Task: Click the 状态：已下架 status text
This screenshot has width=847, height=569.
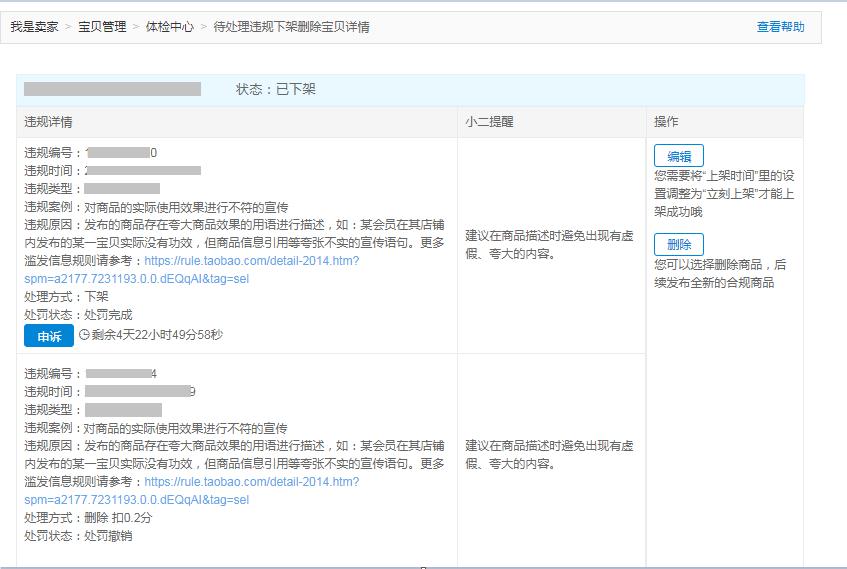Action: click(x=276, y=89)
